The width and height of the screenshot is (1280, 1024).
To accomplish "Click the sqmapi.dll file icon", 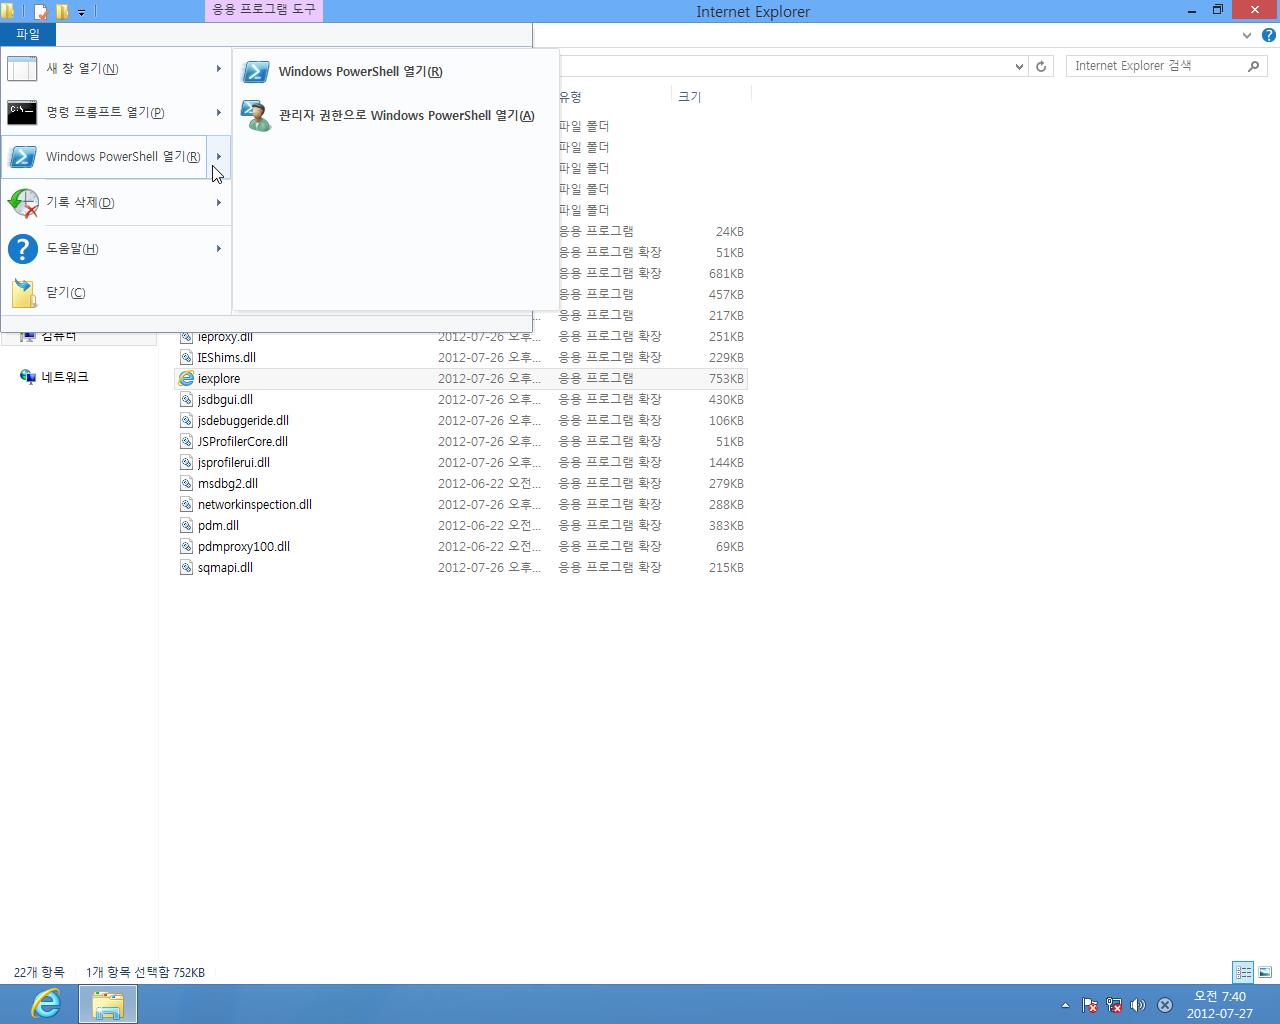I will (186, 567).
